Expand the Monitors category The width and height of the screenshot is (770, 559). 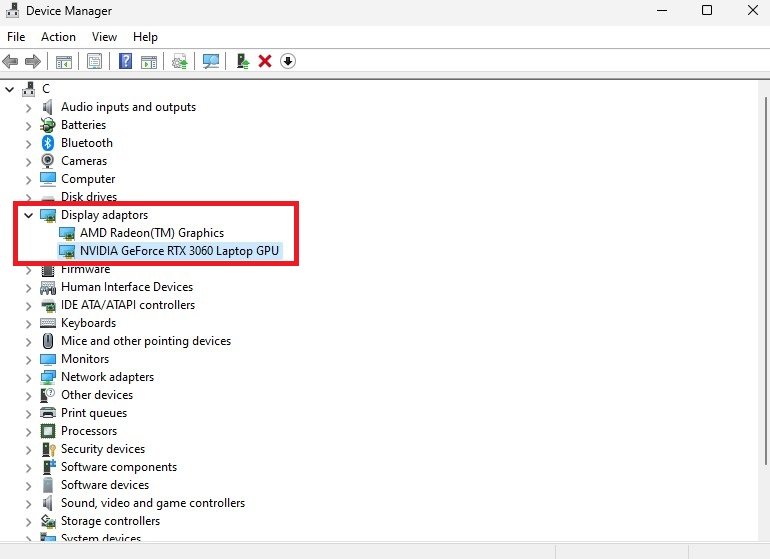(x=28, y=360)
